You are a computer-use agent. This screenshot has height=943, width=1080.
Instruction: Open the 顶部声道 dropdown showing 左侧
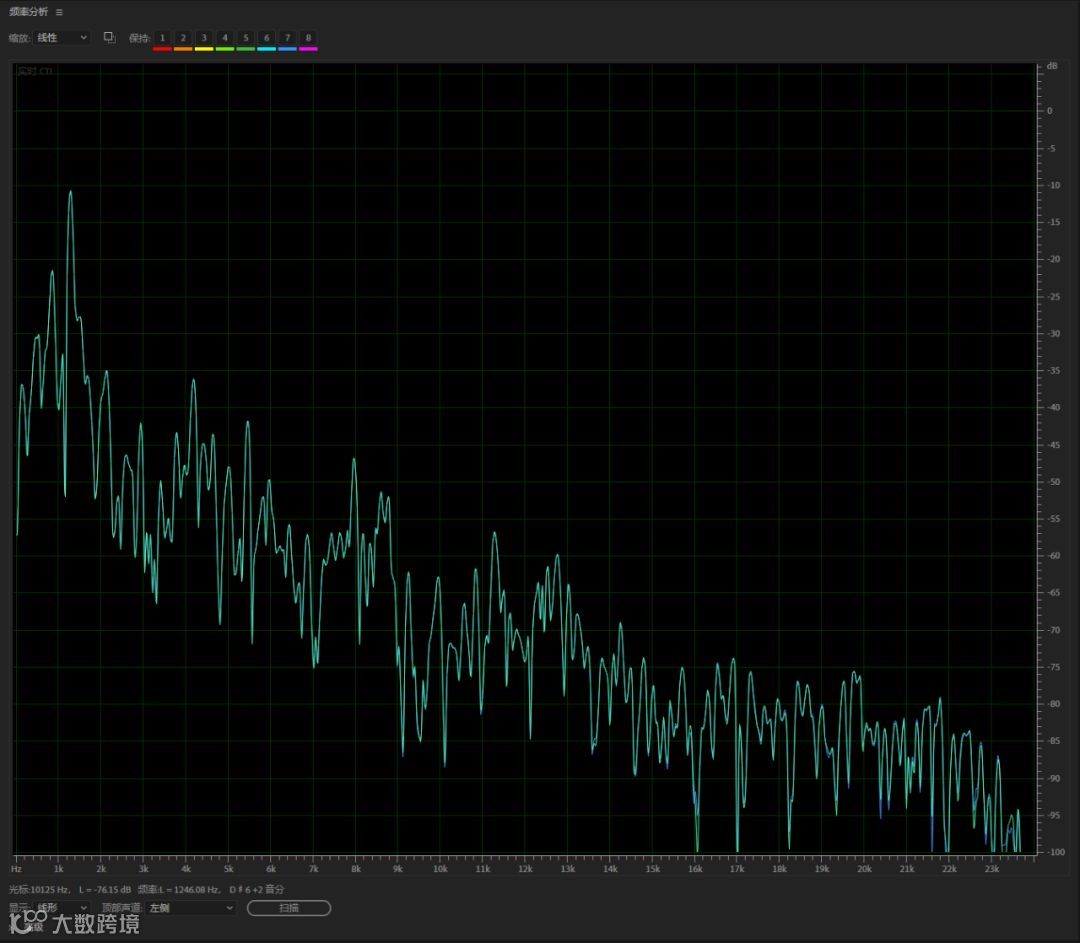coord(191,908)
